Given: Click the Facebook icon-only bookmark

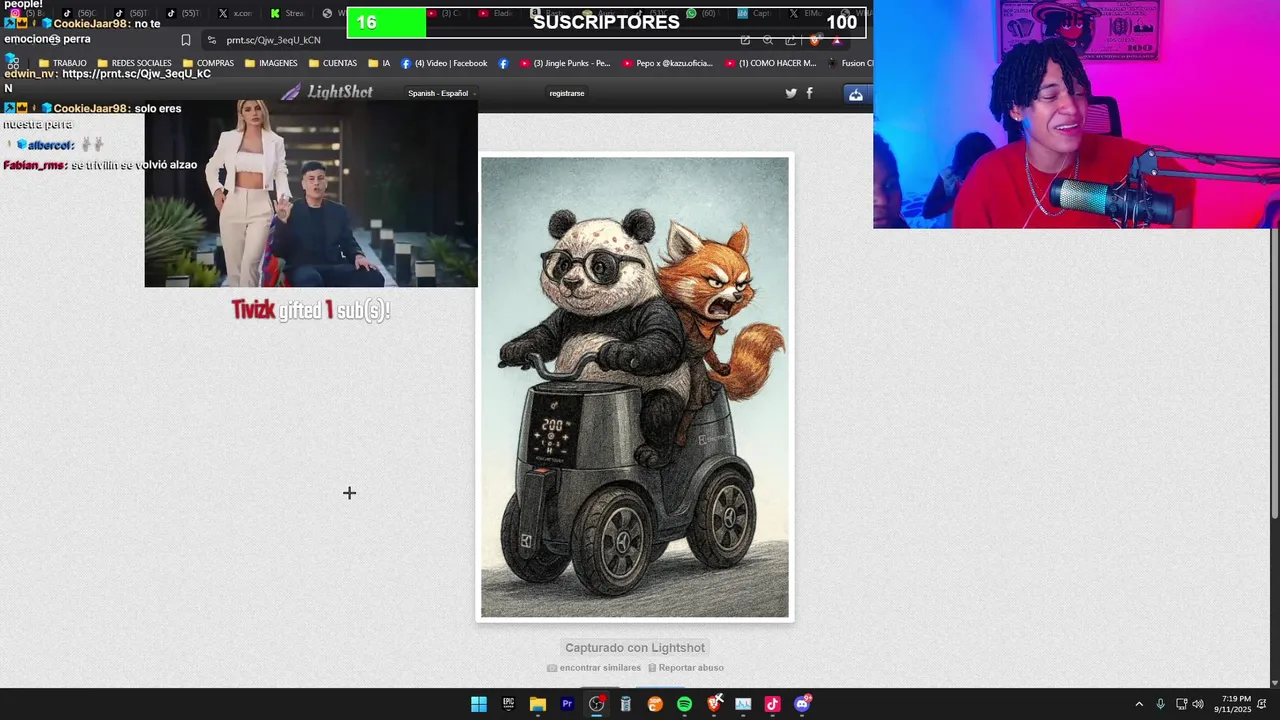Looking at the screenshot, I should (503, 63).
